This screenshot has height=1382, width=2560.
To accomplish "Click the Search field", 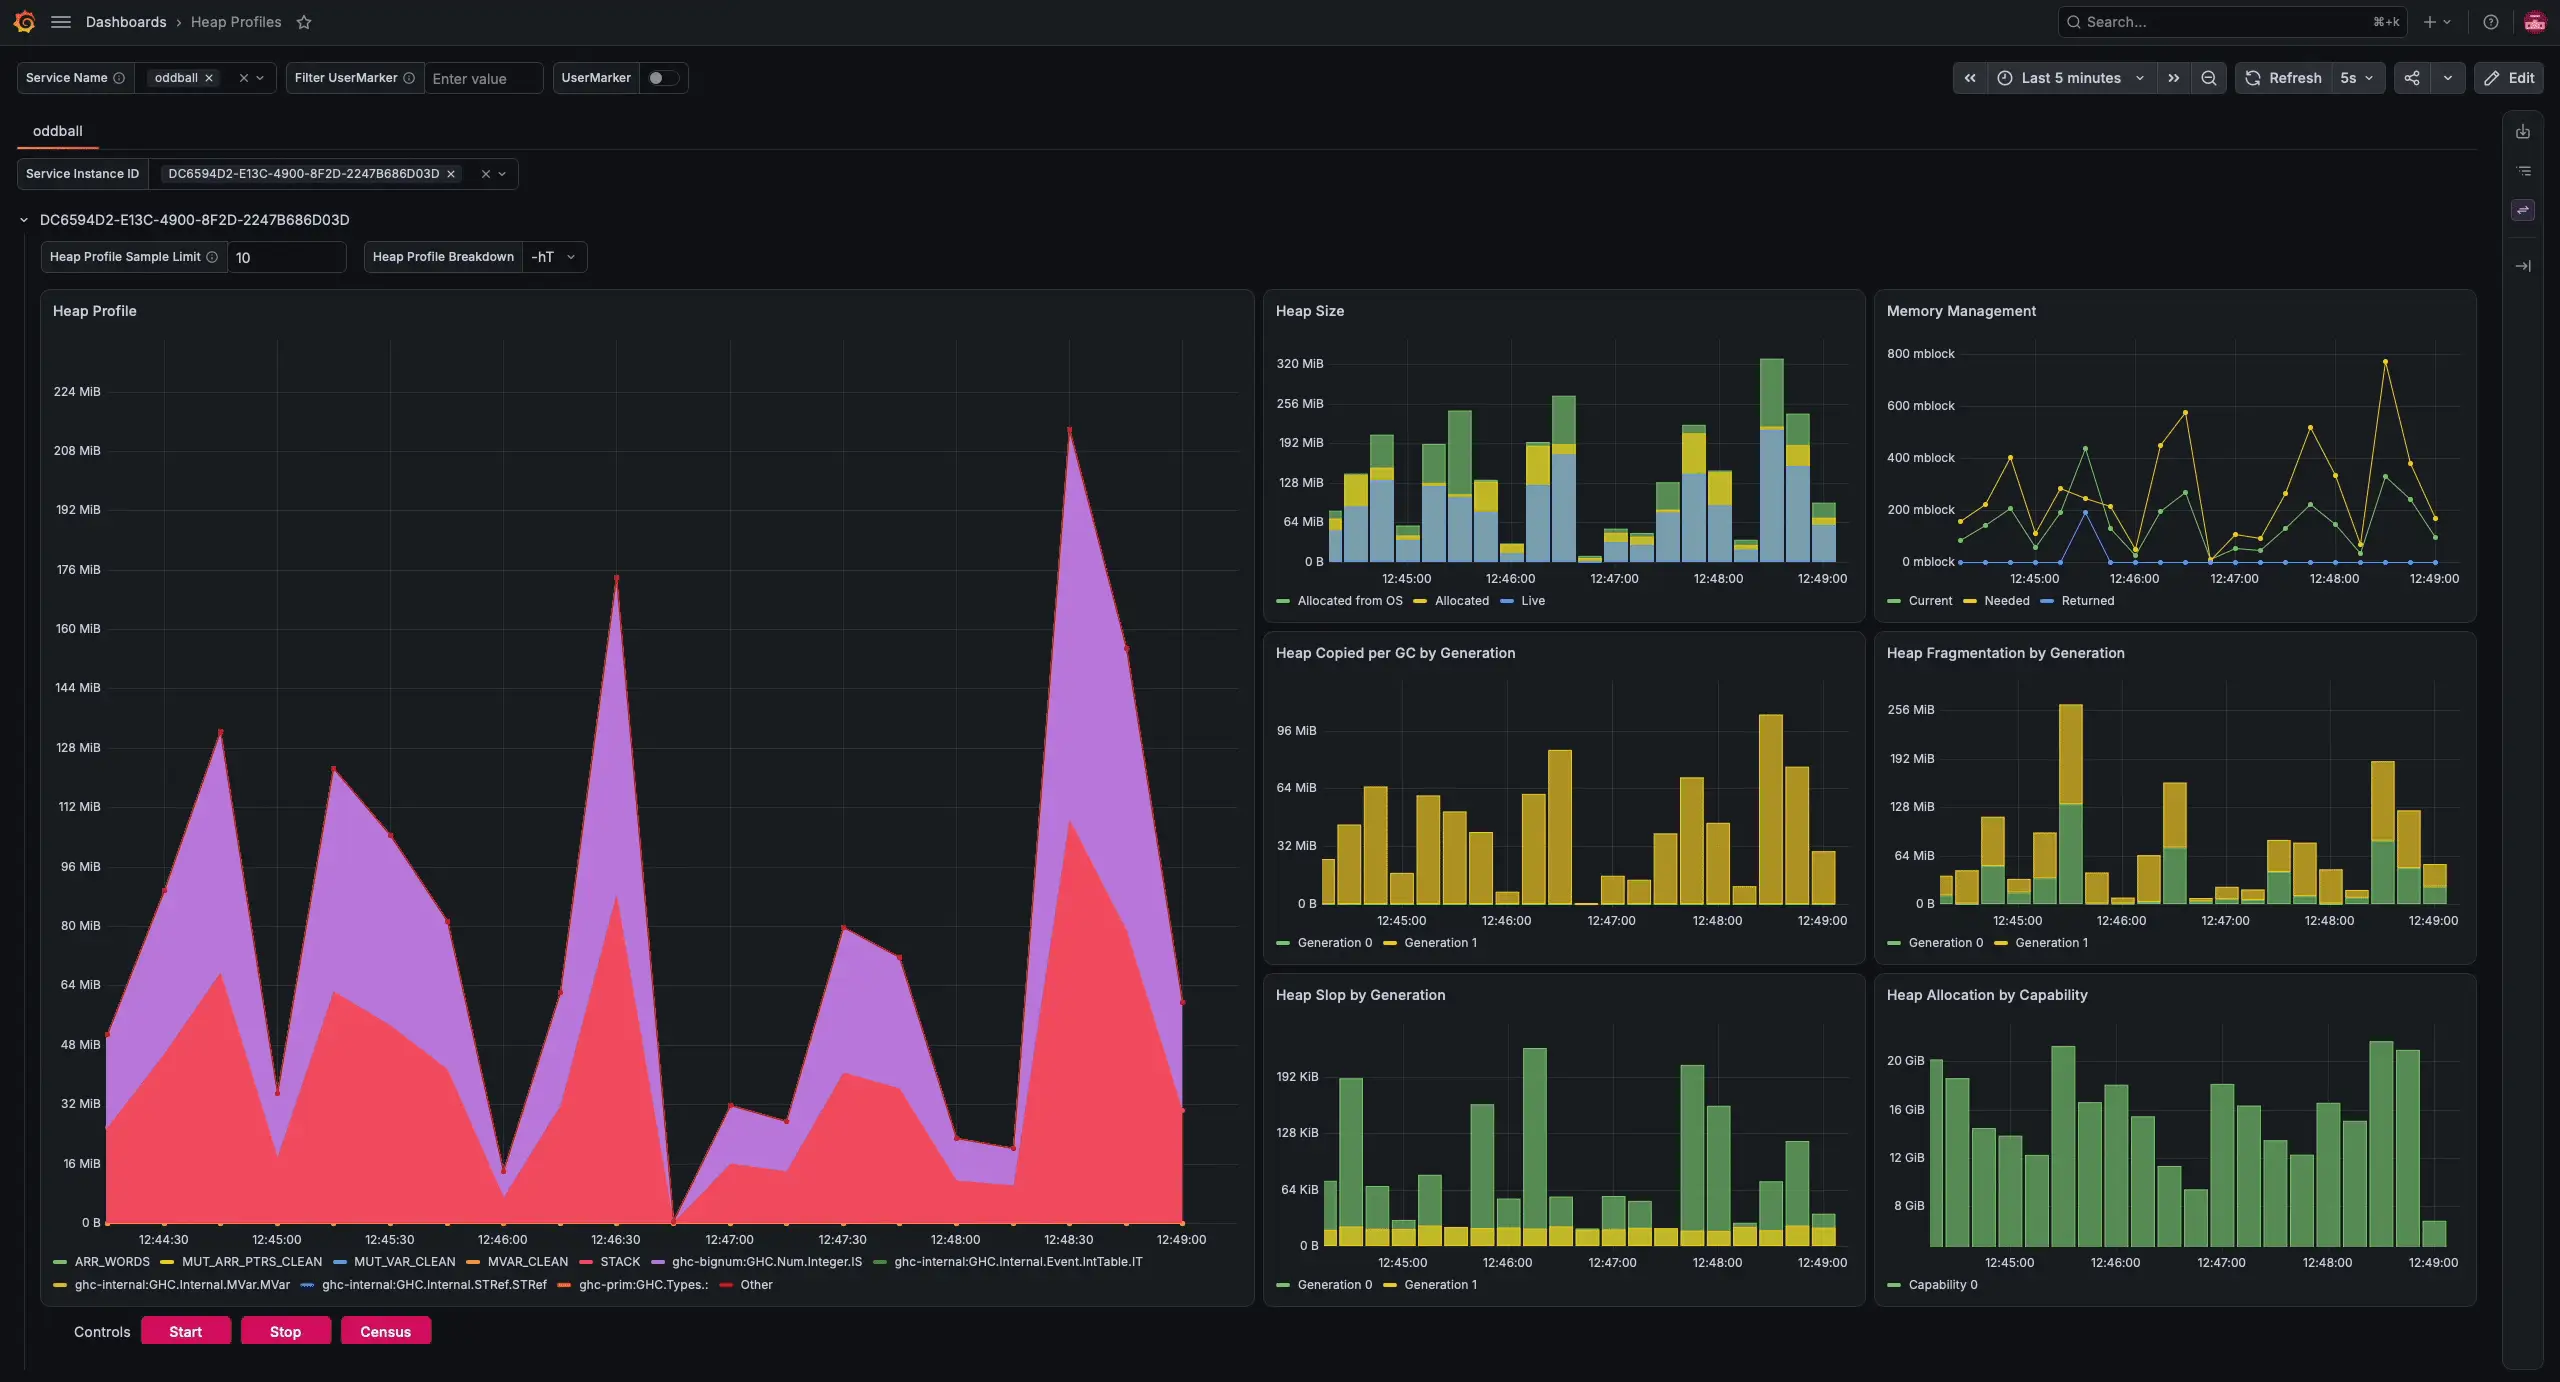I will 2232,22.
